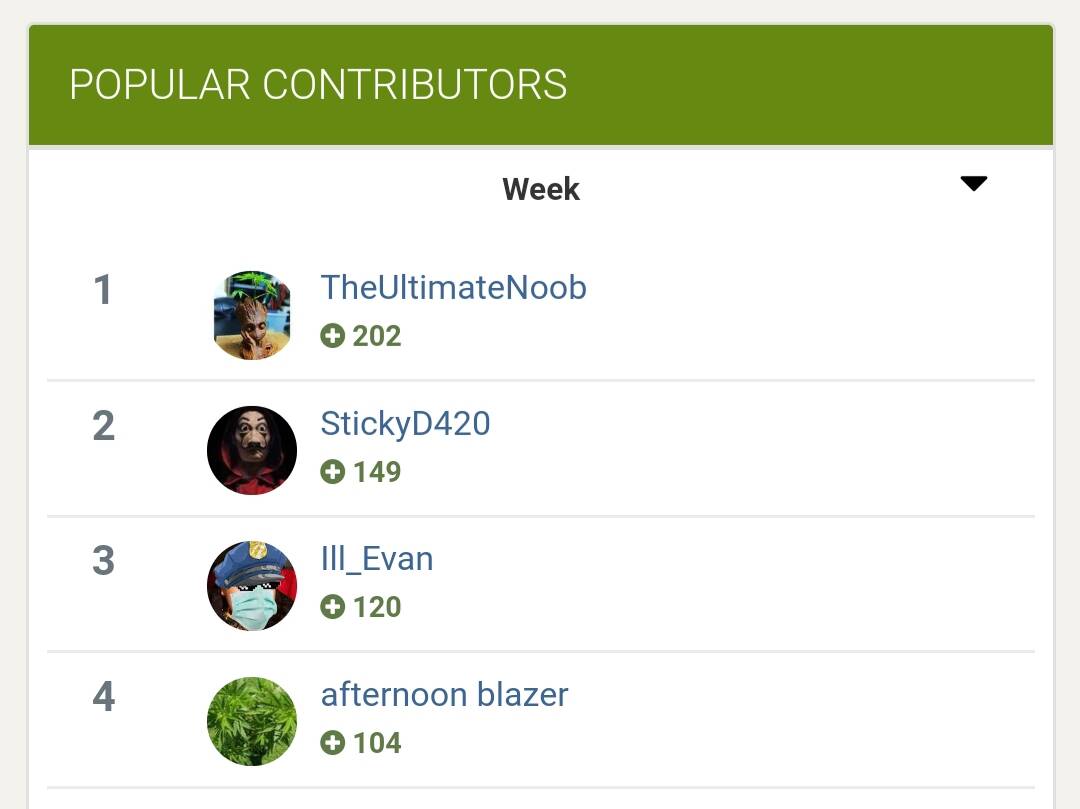Image resolution: width=1080 pixels, height=809 pixels.
Task: Open TheUltimateNoob avatar with Groot image
Action: tap(252, 315)
